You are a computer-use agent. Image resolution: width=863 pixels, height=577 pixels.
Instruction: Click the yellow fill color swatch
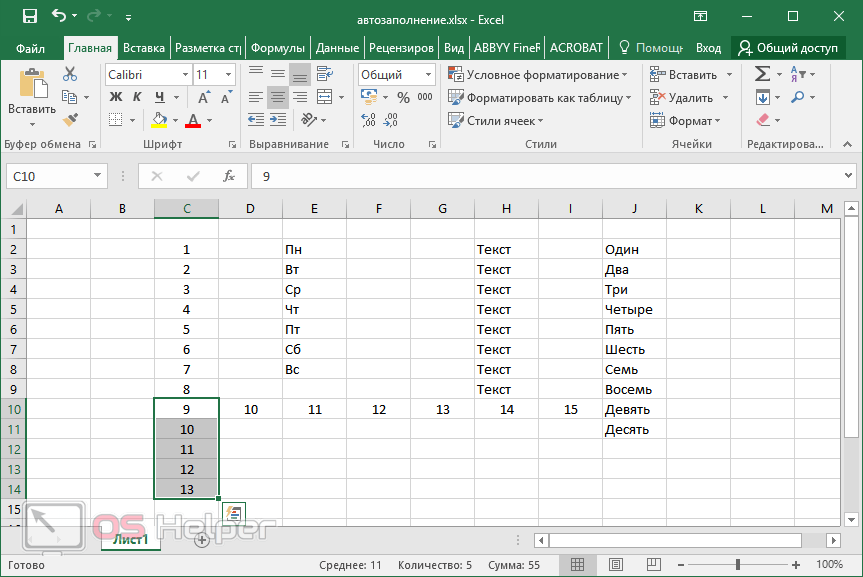pyautogui.click(x=159, y=120)
